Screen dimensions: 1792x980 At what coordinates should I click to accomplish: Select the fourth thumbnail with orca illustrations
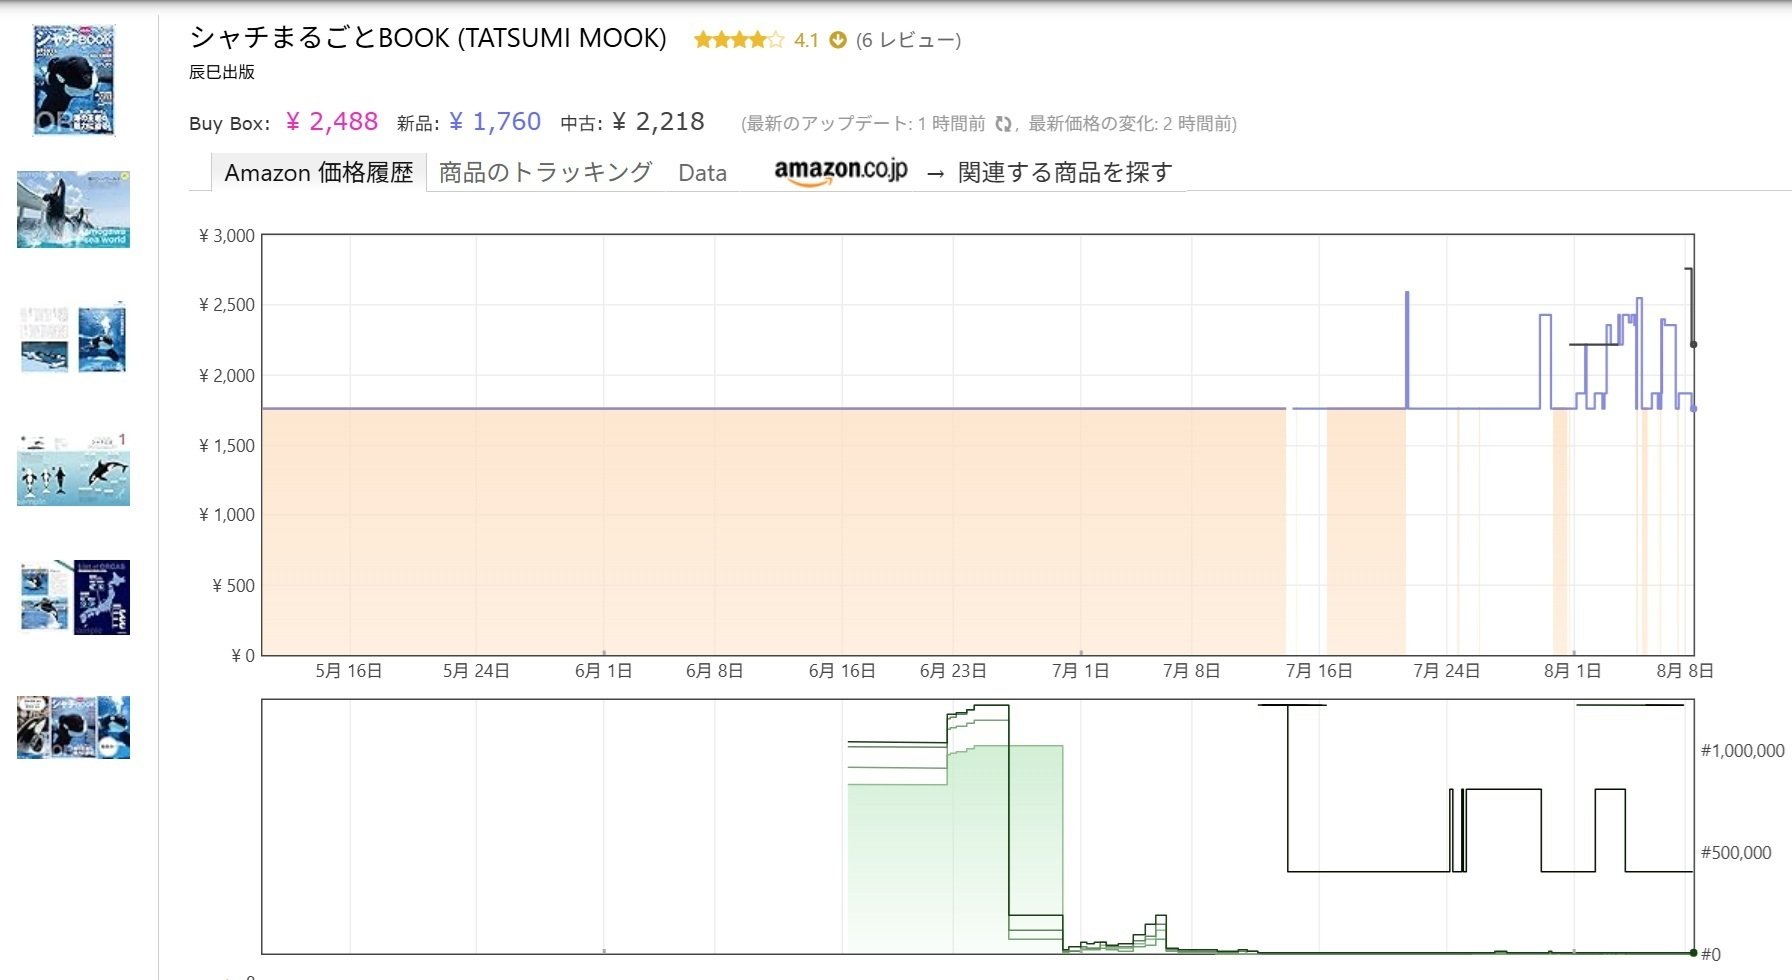[x=73, y=469]
